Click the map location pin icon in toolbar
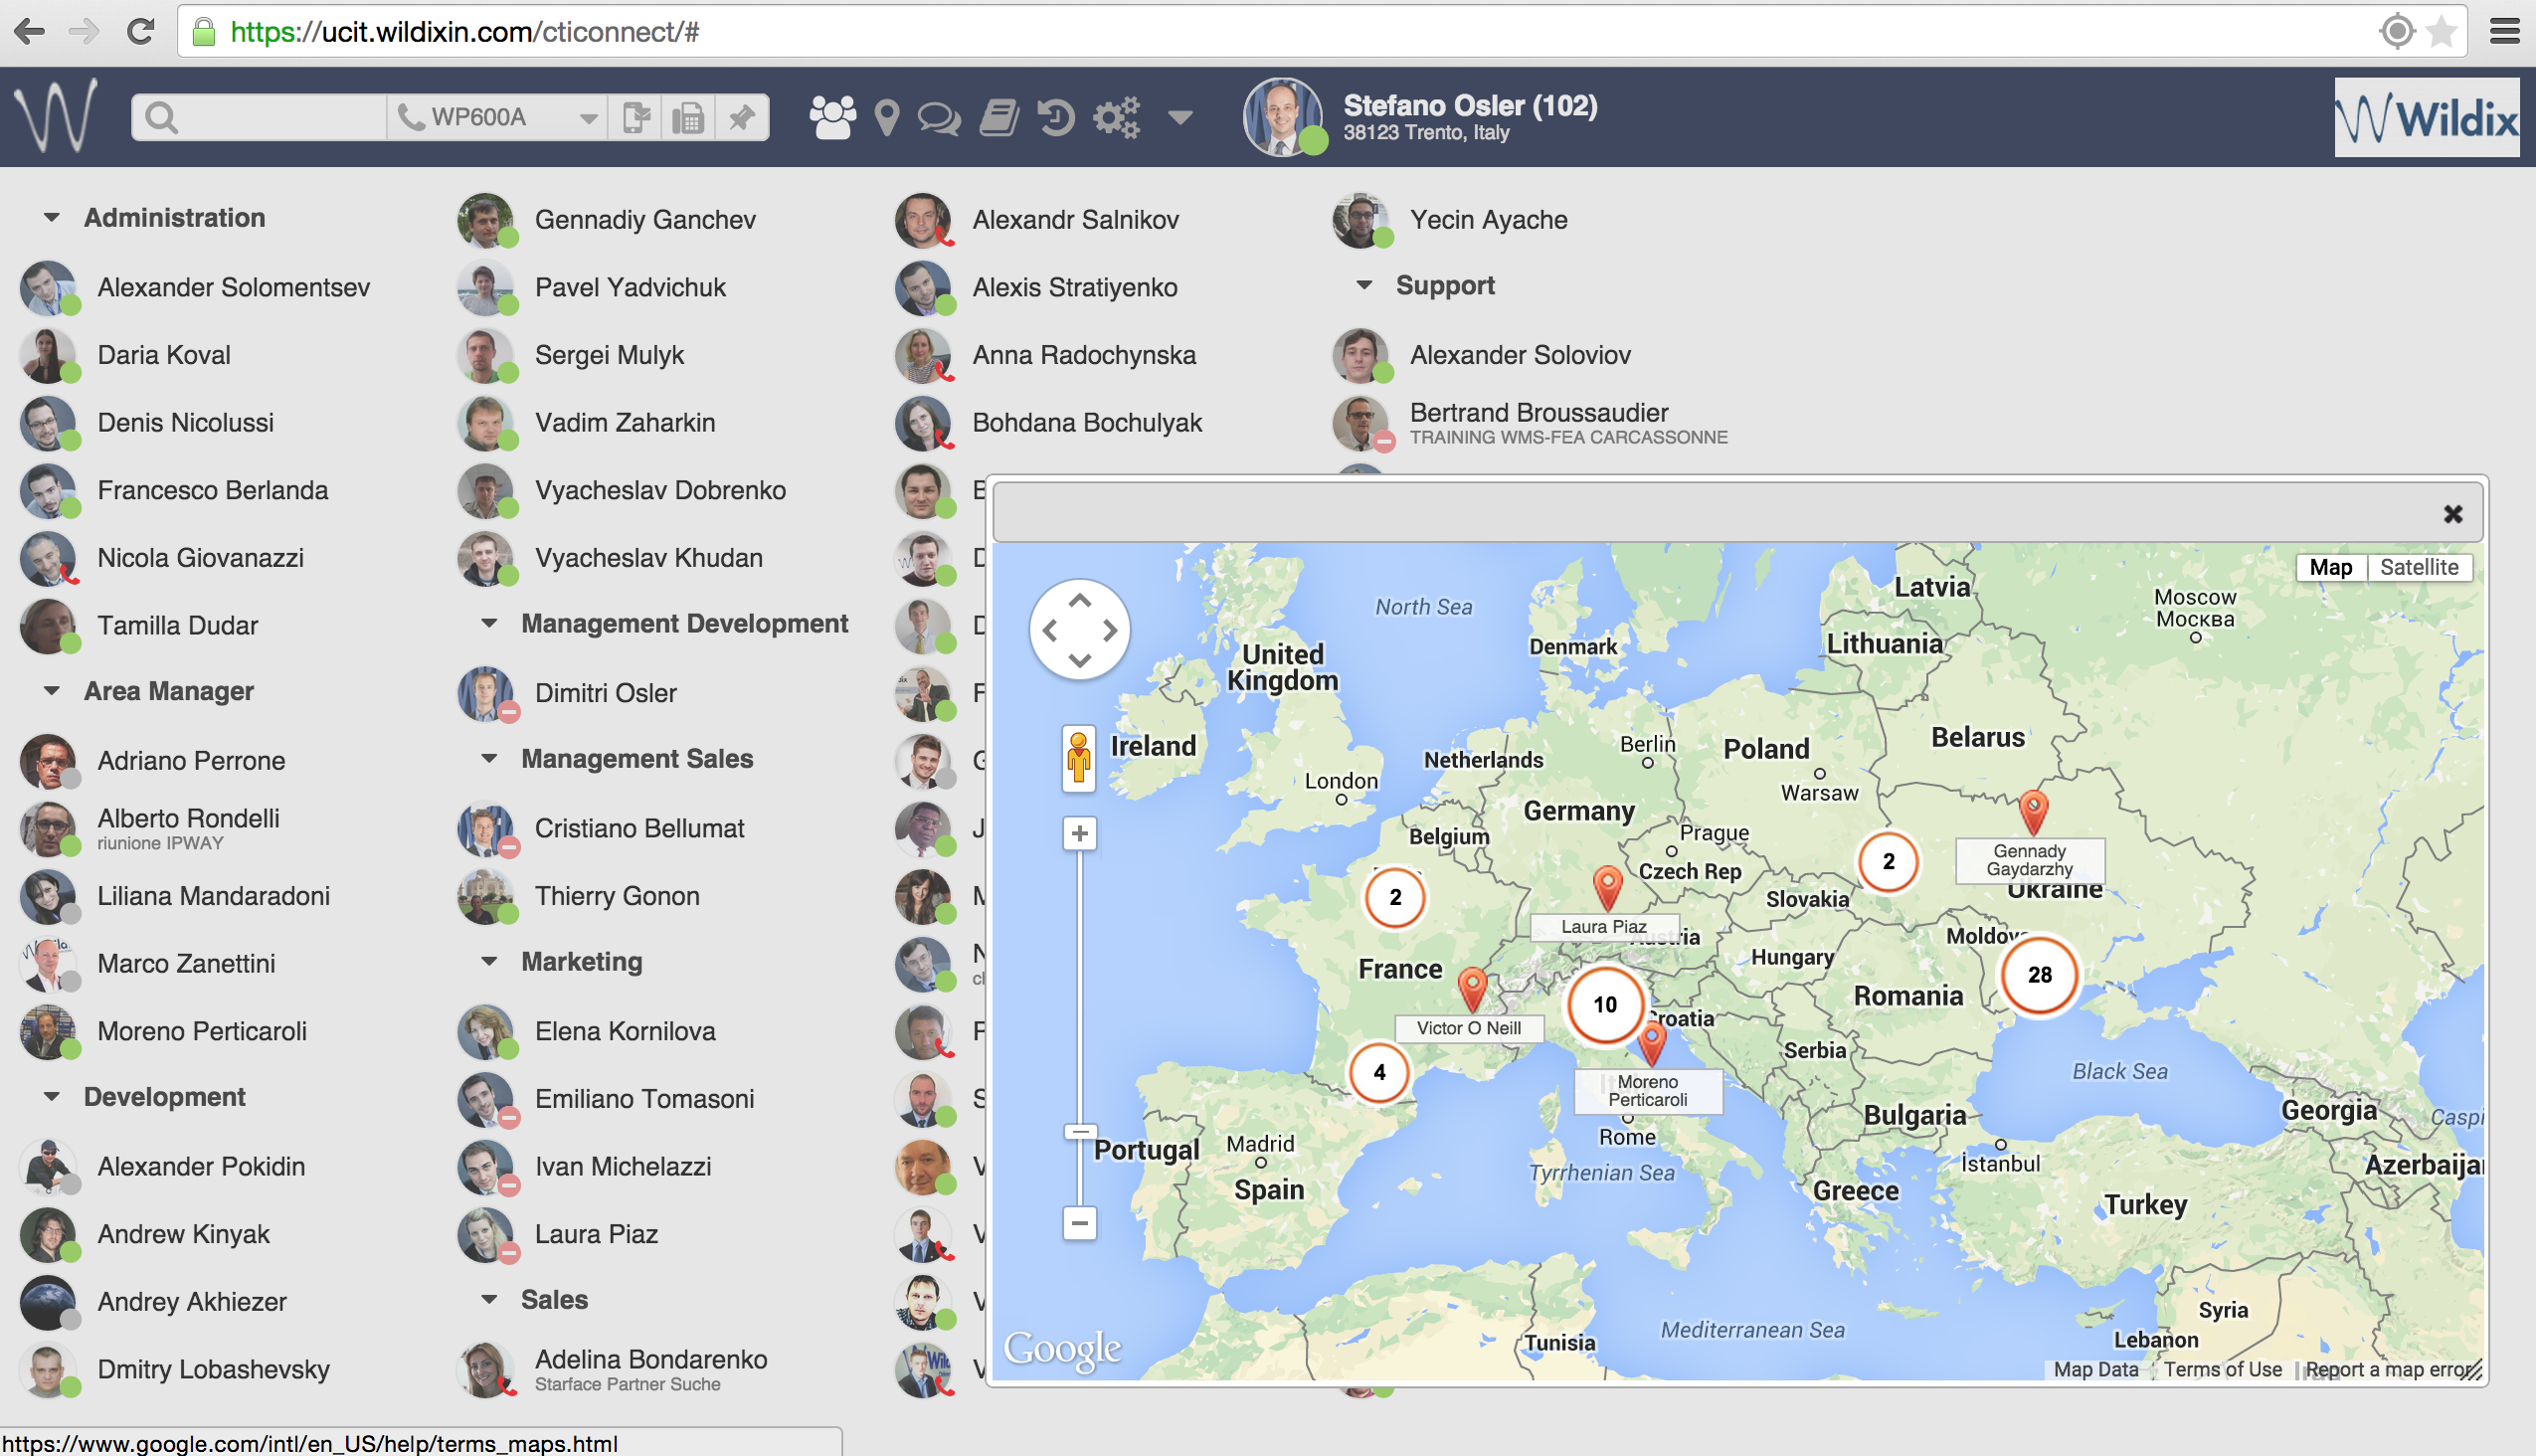The height and width of the screenshot is (1456, 2536). [x=886, y=118]
